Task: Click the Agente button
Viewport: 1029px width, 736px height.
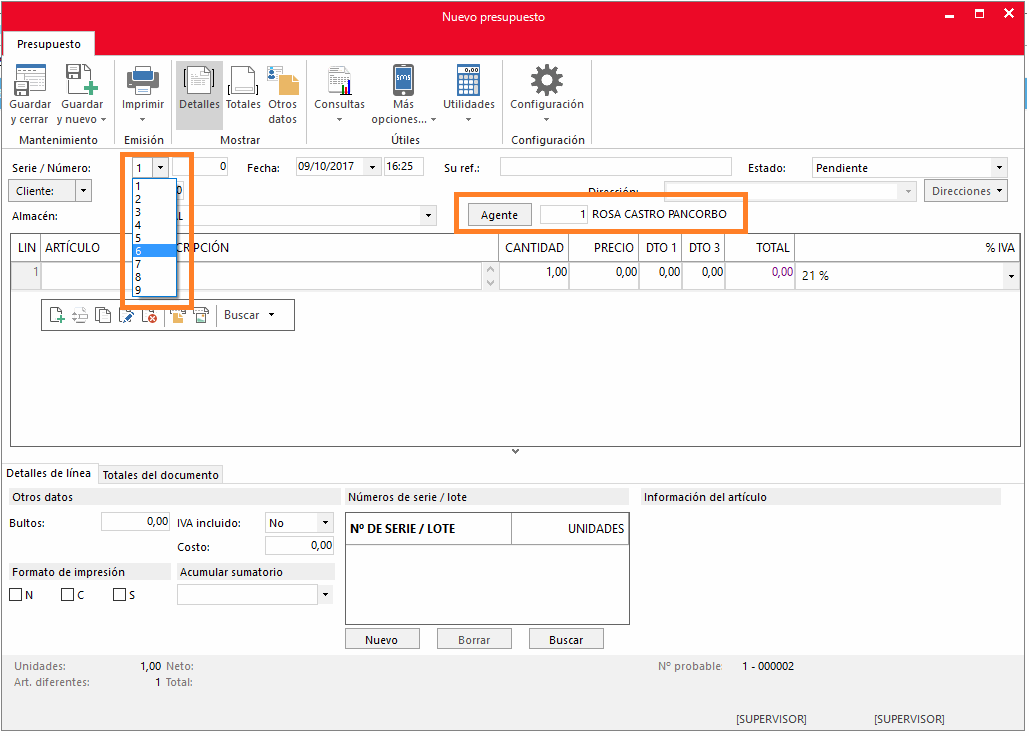Action: click(499, 215)
